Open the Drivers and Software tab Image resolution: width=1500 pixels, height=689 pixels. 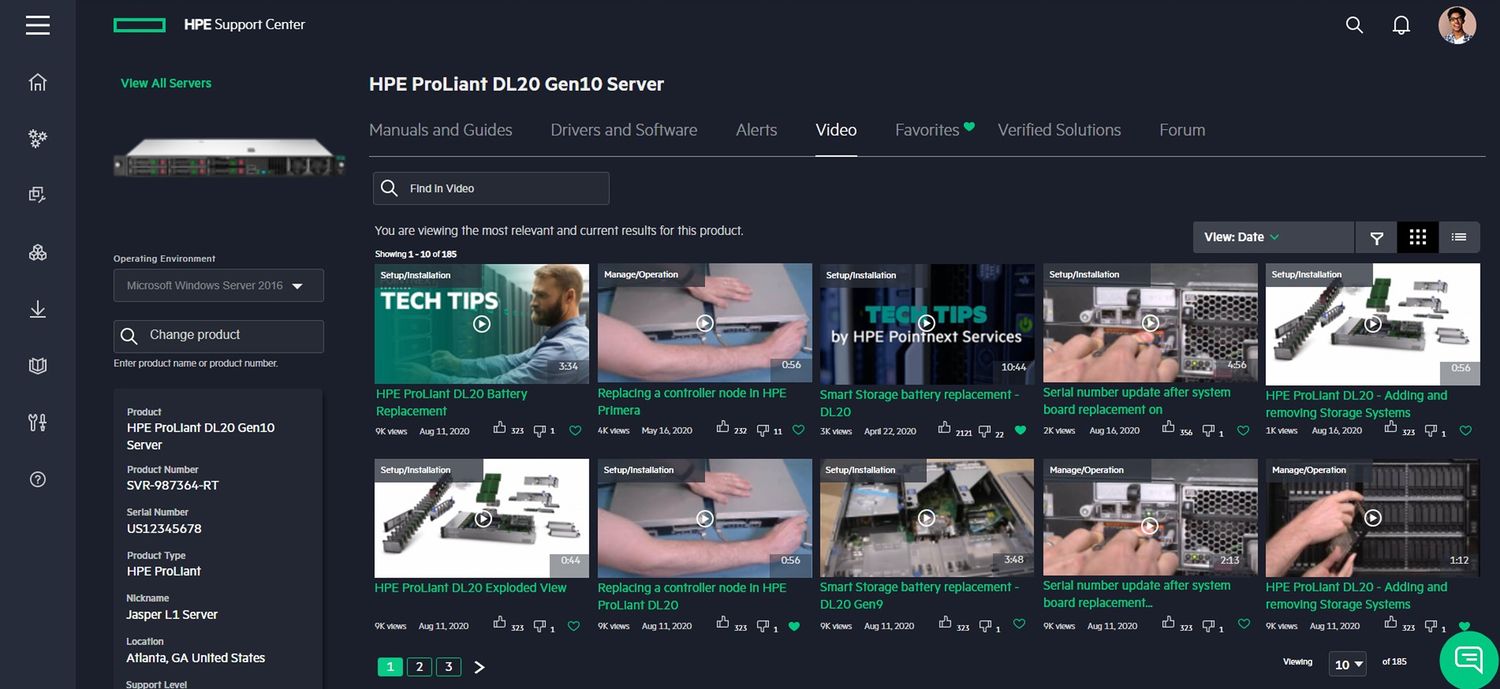coord(624,130)
